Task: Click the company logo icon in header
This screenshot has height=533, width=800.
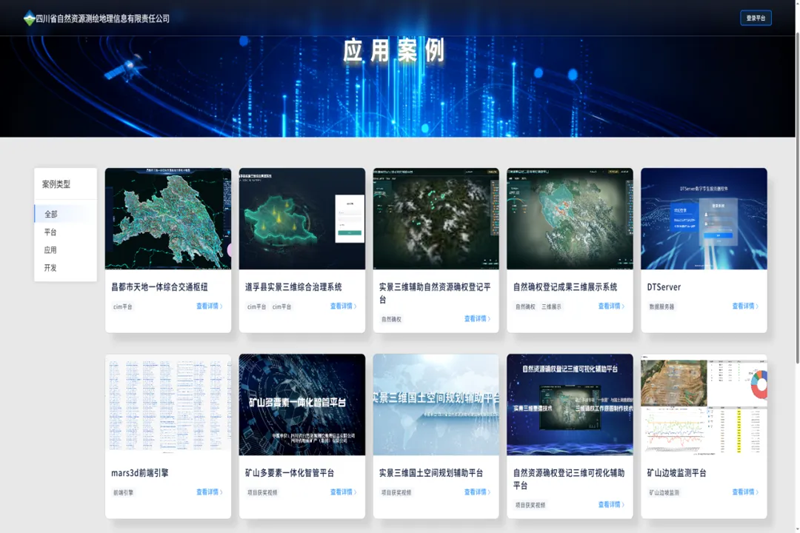Action: [x=29, y=18]
